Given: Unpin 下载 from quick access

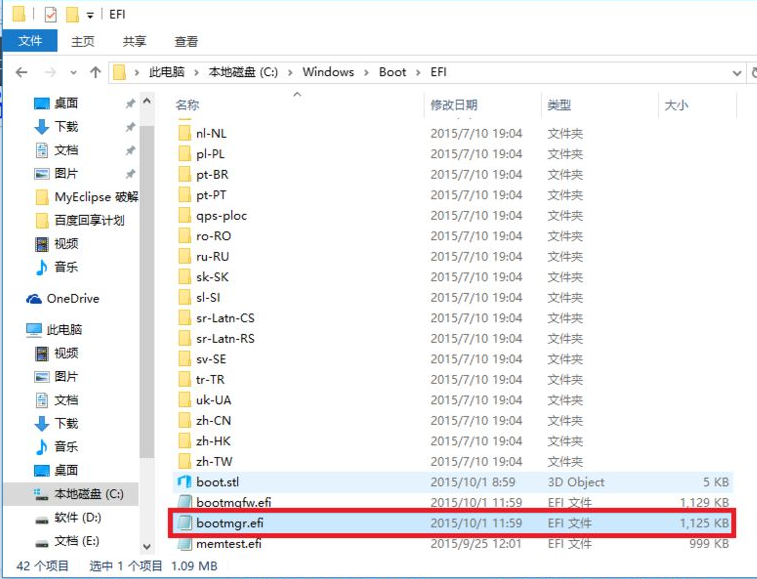Looking at the screenshot, I should [130, 127].
